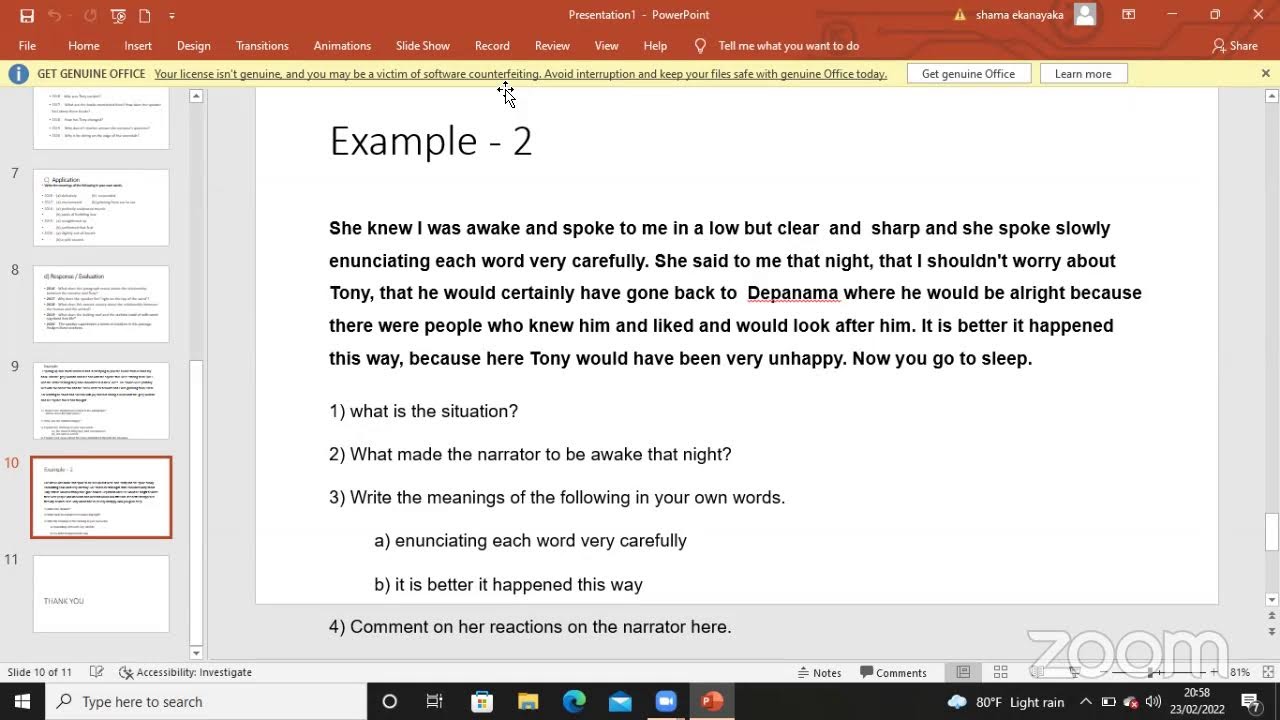Click the Previous Slide double-arrow button
This screenshot has height=720, width=1280.
1272,617
